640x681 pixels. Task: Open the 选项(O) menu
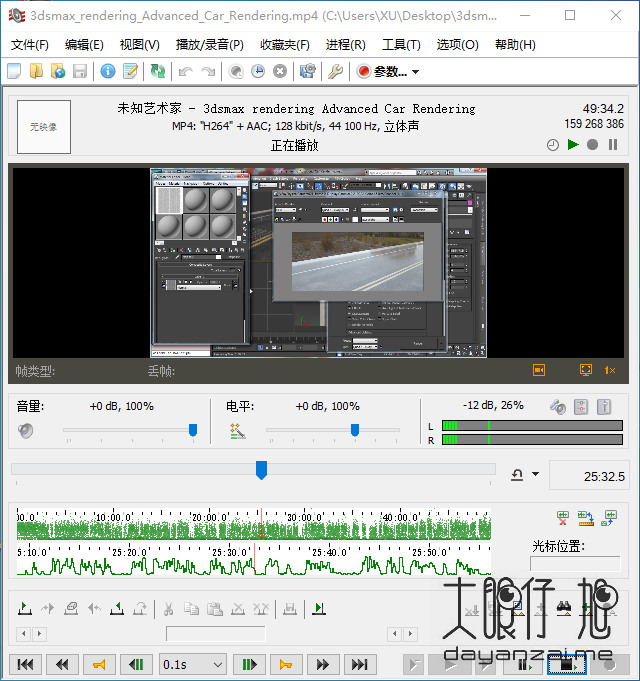coord(458,45)
